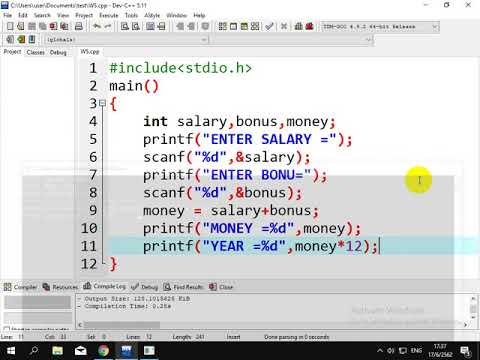The image size is (480, 360).
Task: Click the Save toolbar icon
Action: click(32, 26)
